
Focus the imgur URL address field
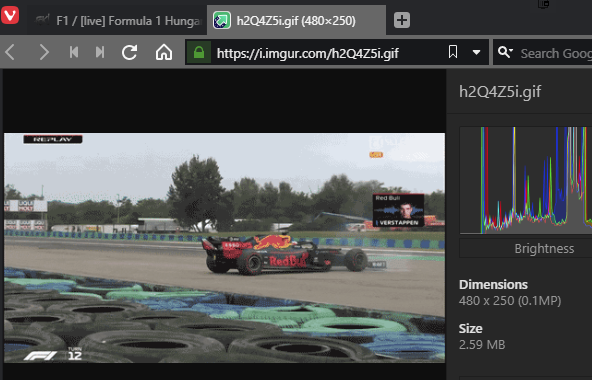328,53
